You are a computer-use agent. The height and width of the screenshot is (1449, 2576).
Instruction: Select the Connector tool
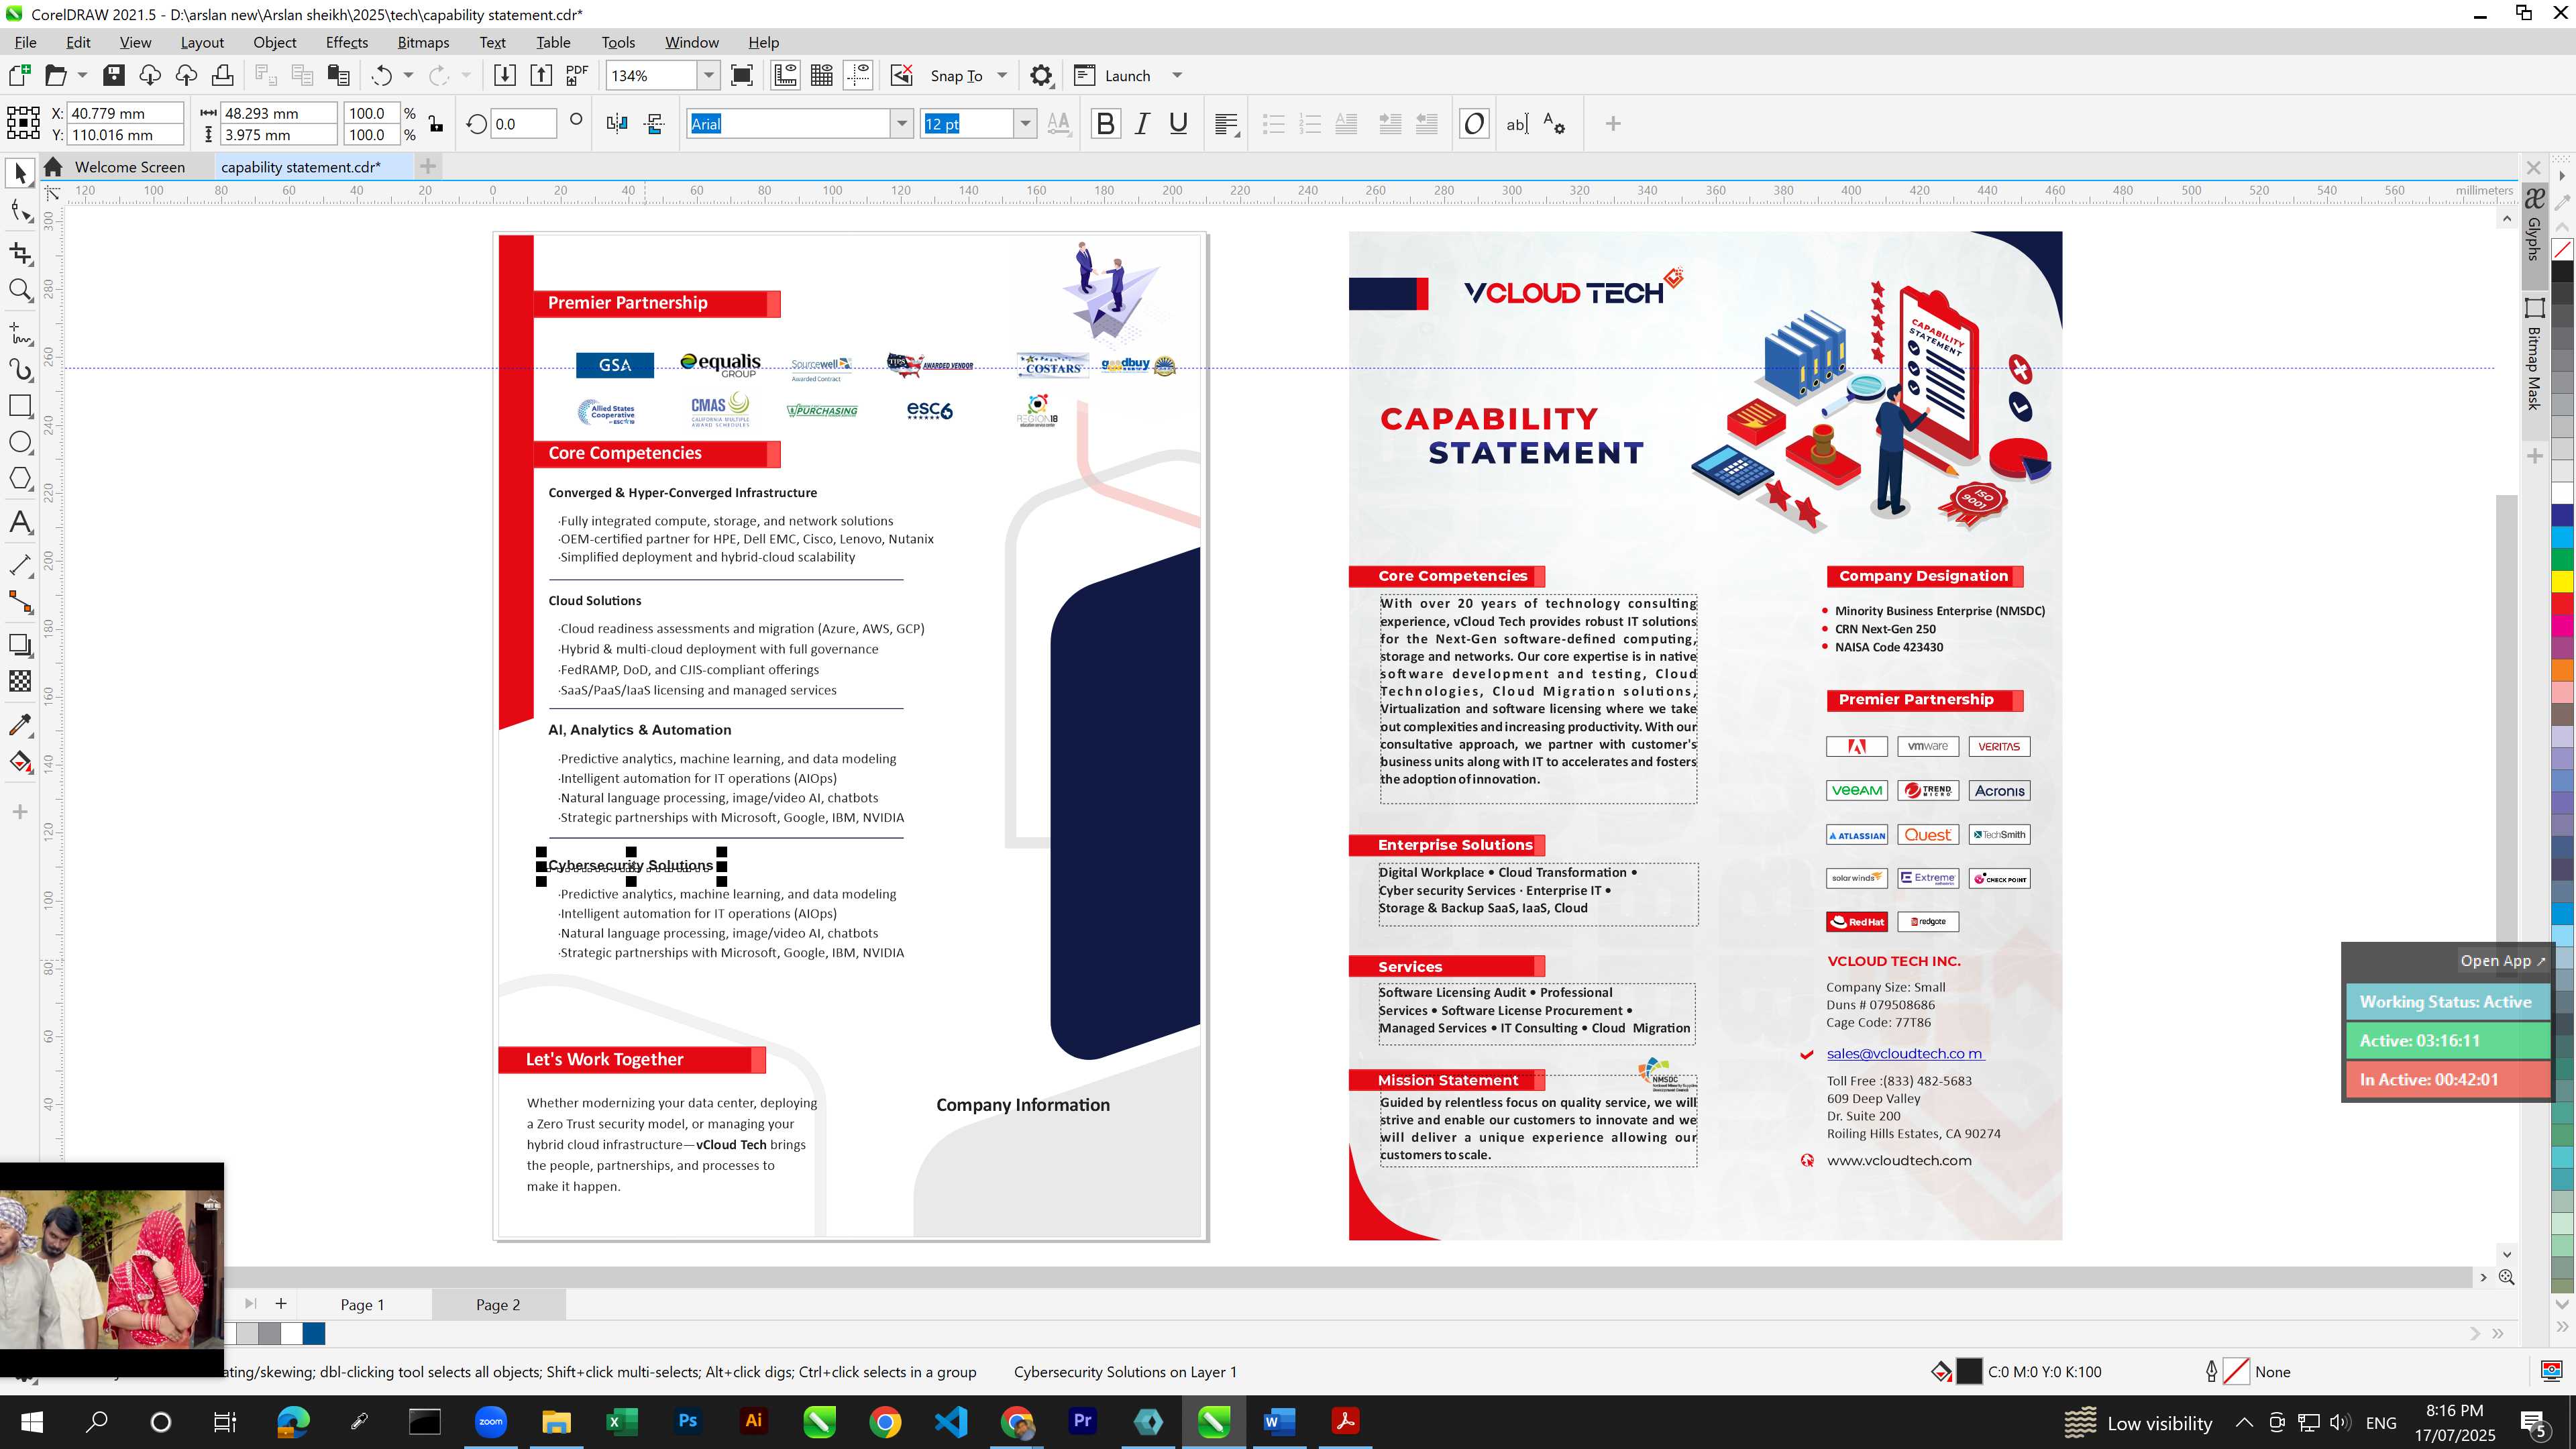point(20,602)
